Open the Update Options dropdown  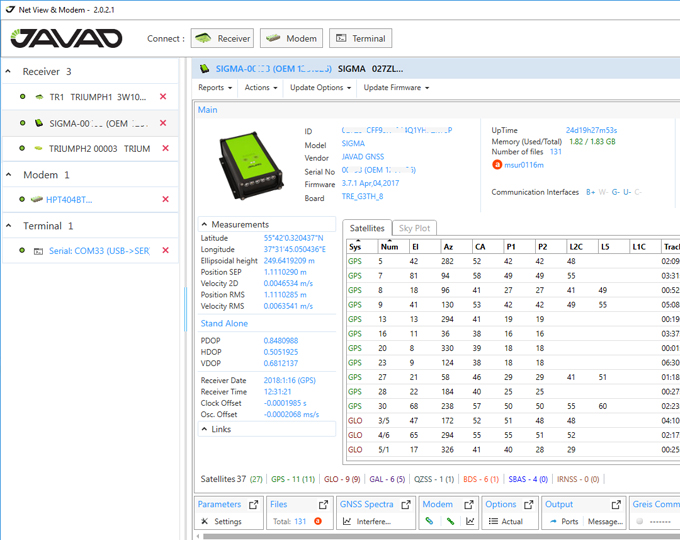click(x=320, y=88)
